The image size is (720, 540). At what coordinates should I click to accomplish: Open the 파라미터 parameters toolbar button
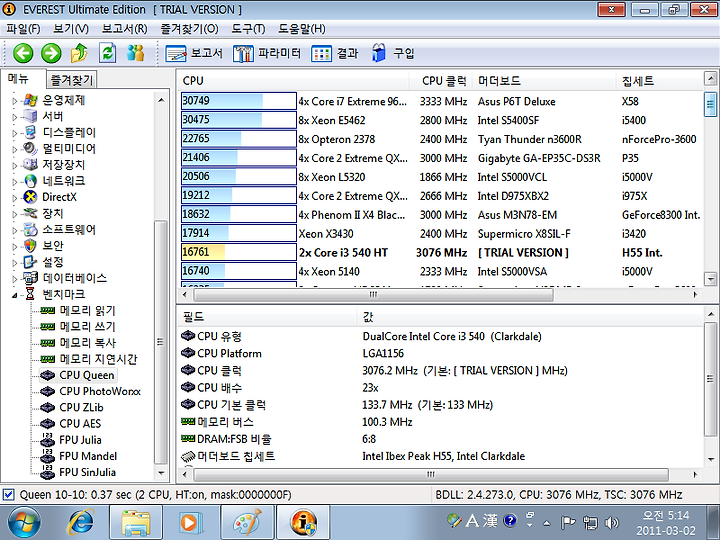tap(267, 53)
